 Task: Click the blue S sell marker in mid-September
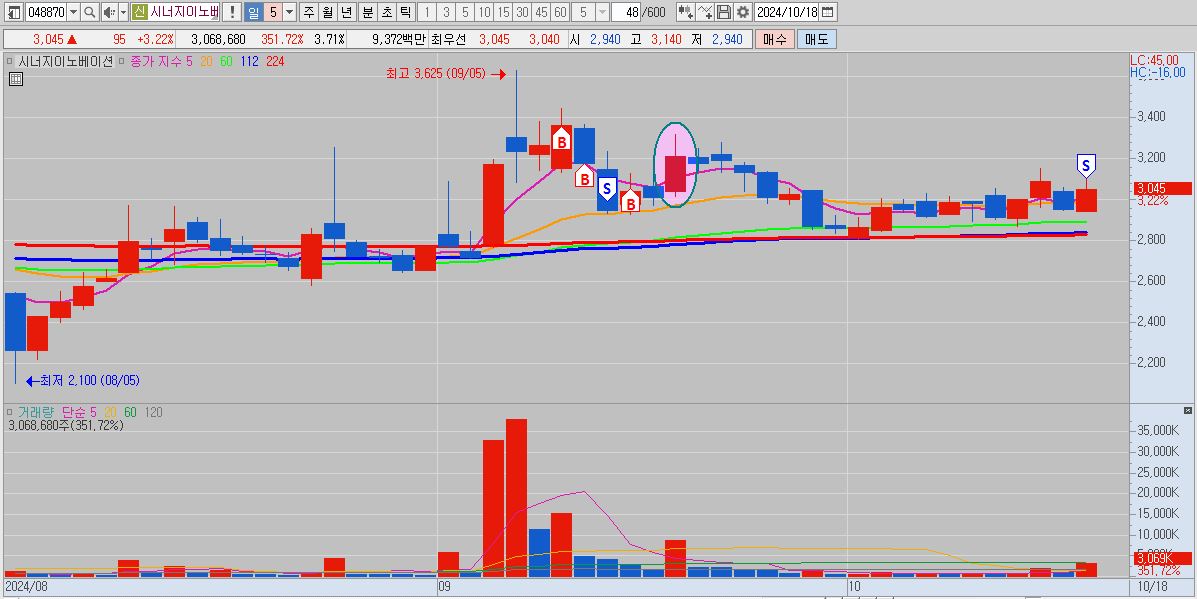tap(607, 188)
